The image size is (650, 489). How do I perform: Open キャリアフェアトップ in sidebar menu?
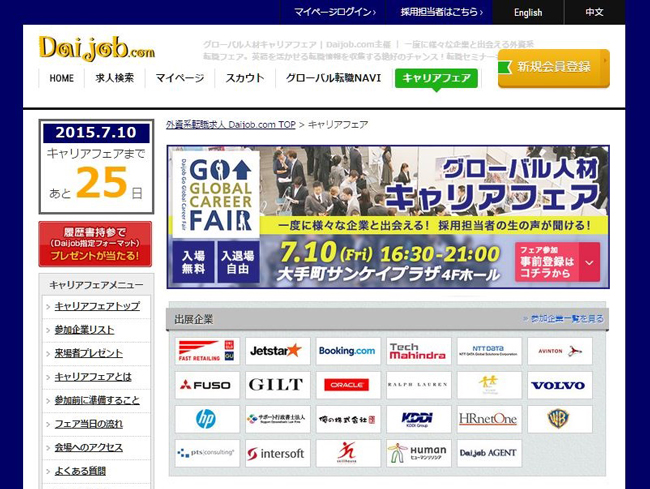tap(97, 306)
